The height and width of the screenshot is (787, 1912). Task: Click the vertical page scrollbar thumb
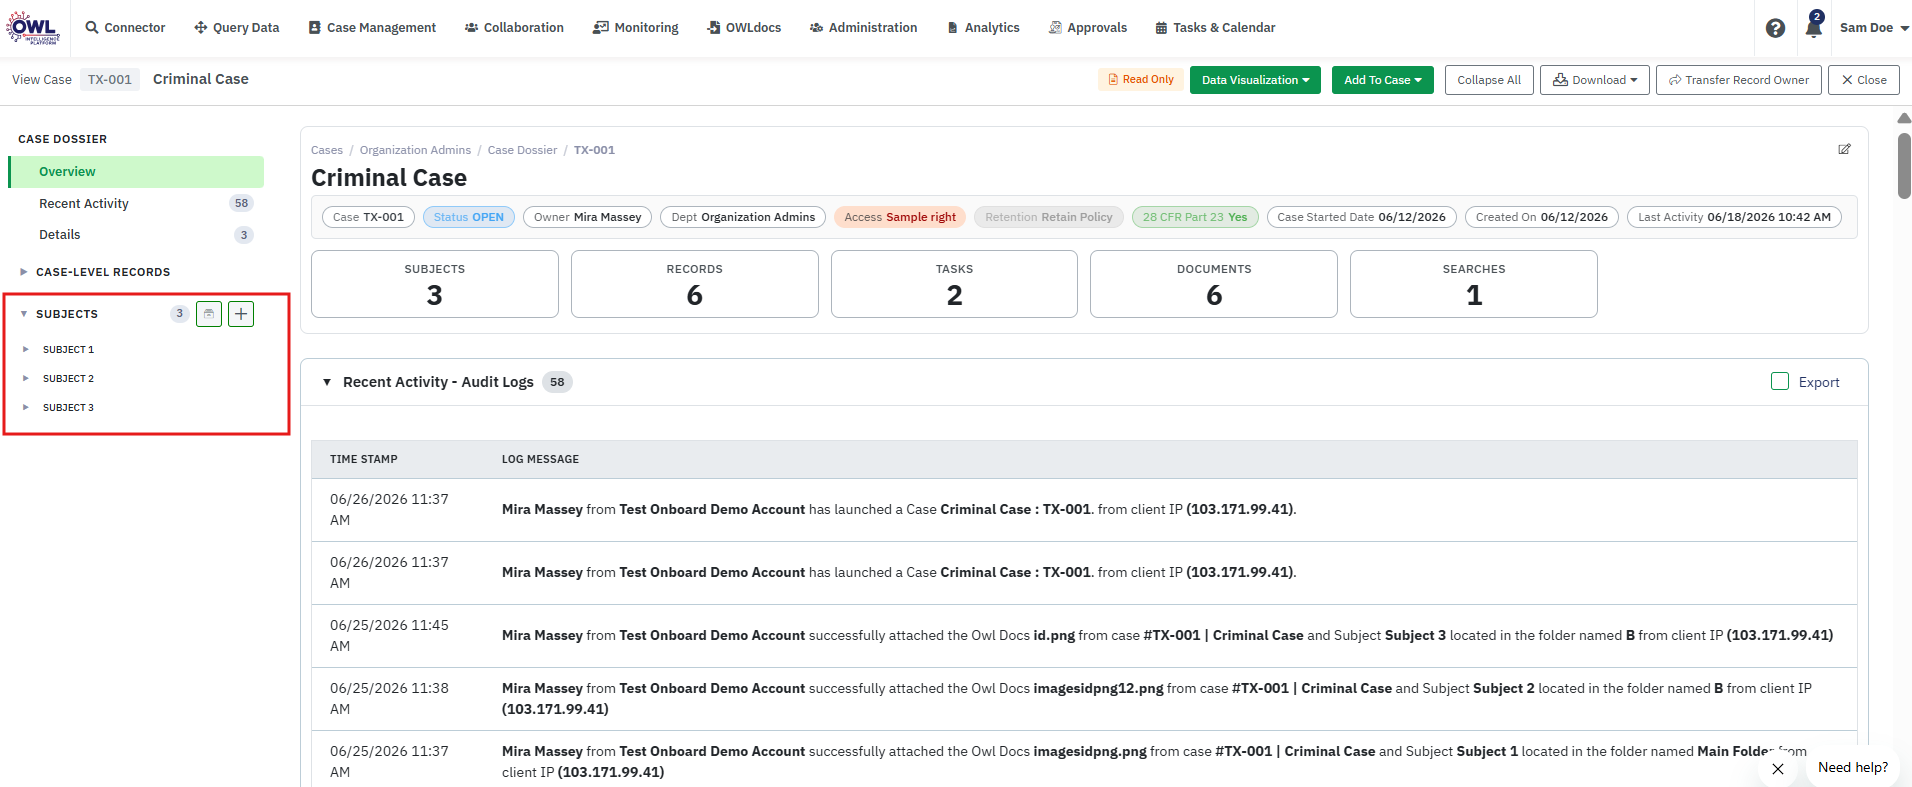[x=1904, y=165]
